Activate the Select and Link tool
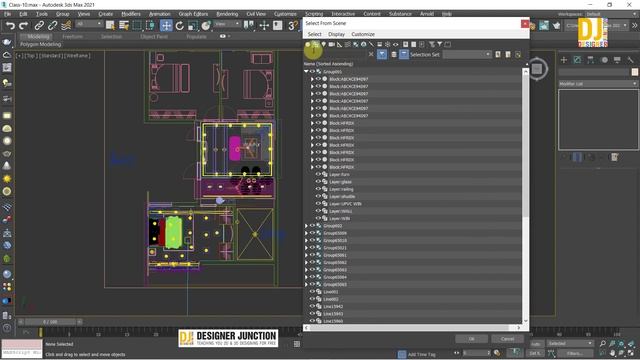 (39, 26)
